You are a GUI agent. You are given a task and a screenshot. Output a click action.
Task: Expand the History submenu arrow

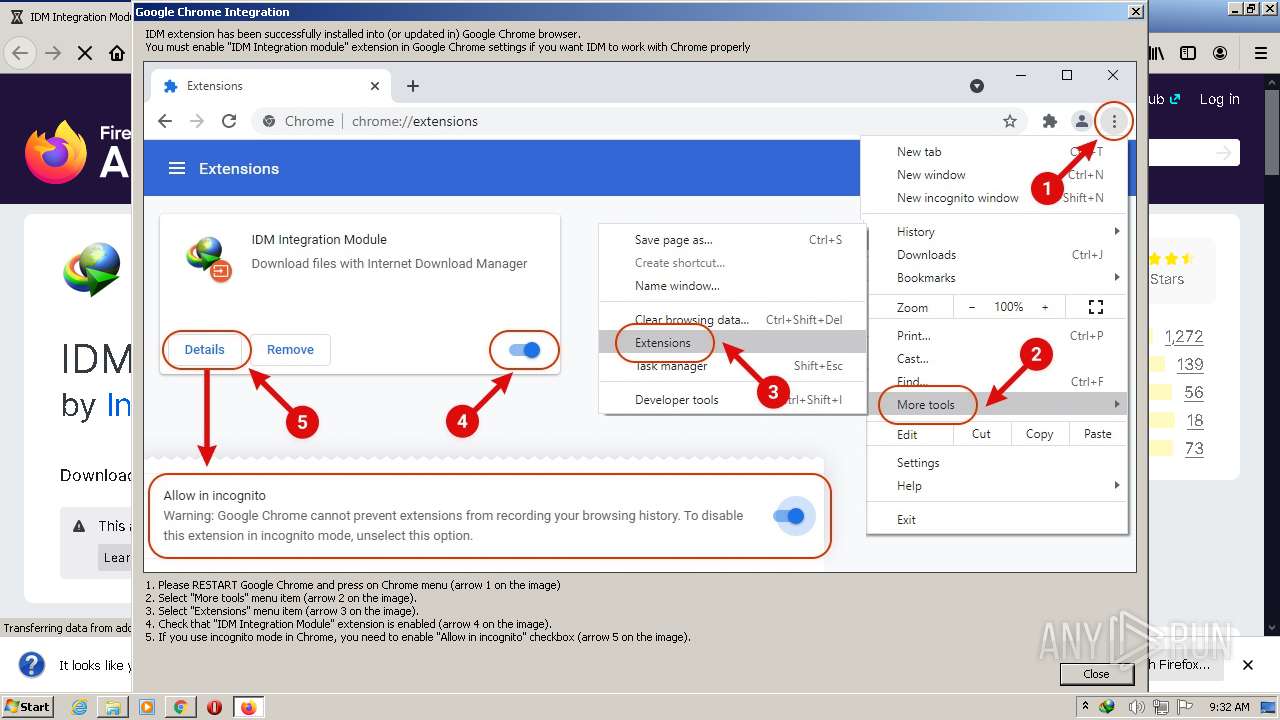coord(1117,231)
